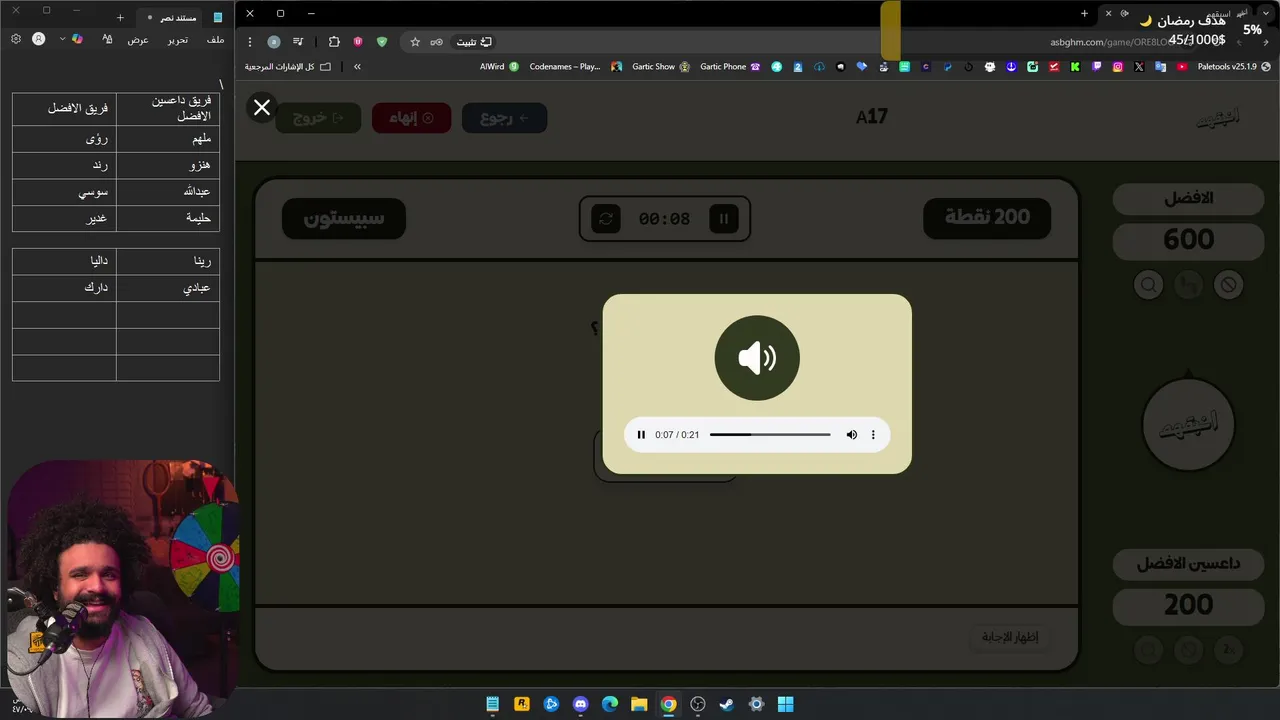The height and width of the screenshot is (720, 1280).
Task: Bookmark page with the star icon
Action: tap(415, 42)
